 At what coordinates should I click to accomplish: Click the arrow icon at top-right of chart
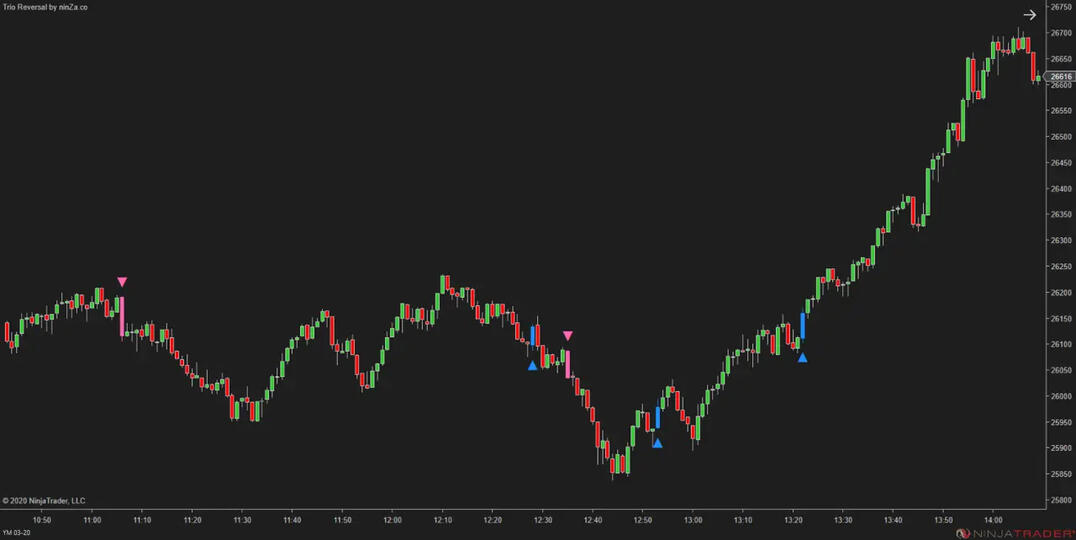pos(1030,15)
